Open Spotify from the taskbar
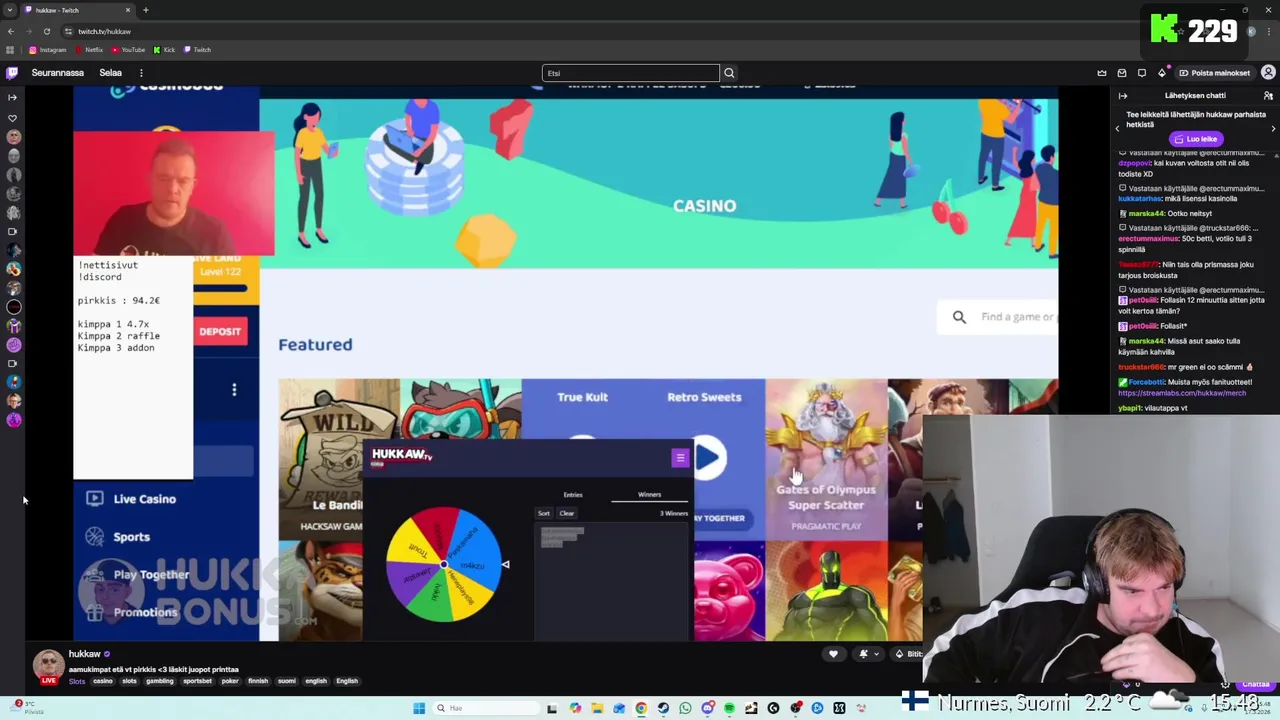The width and height of the screenshot is (1280, 720). coord(729,708)
